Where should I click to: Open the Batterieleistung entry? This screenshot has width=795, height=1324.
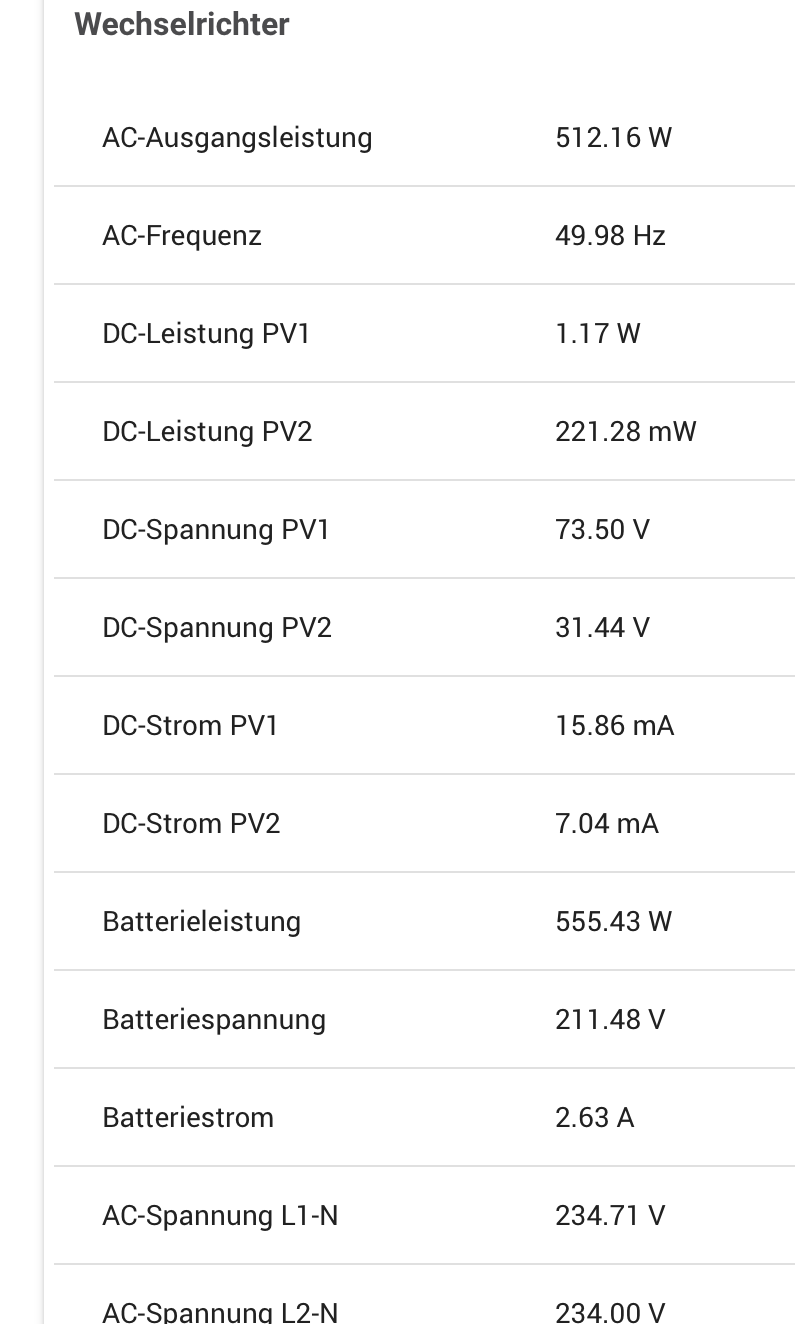pyautogui.click(x=424, y=921)
